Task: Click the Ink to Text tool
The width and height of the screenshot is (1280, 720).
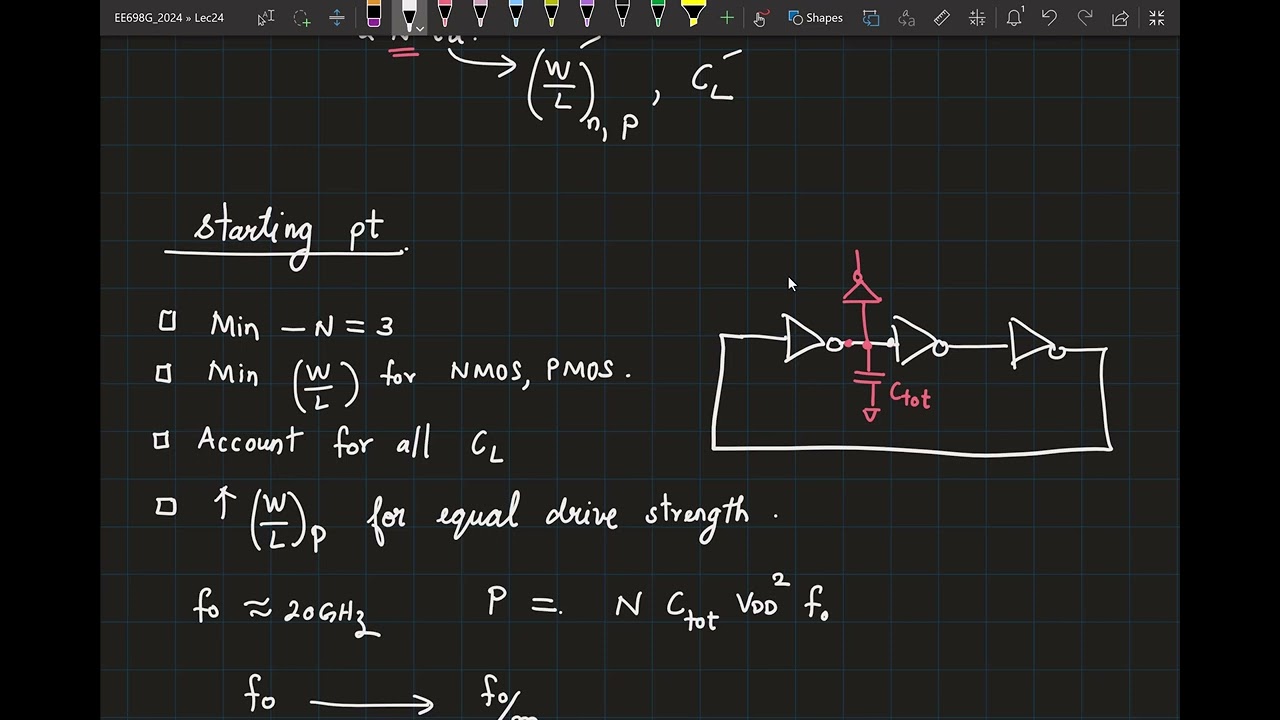Action: (x=907, y=18)
